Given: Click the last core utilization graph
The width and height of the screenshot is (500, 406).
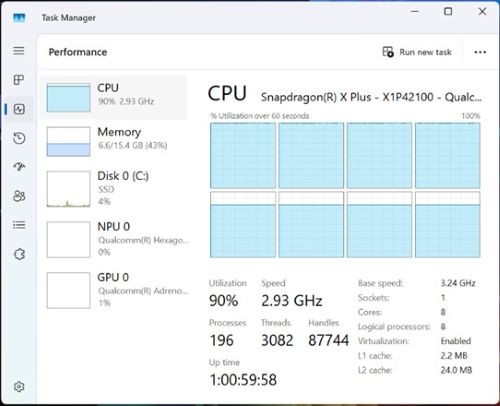Looking at the screenshot, I should pos(448,225).
